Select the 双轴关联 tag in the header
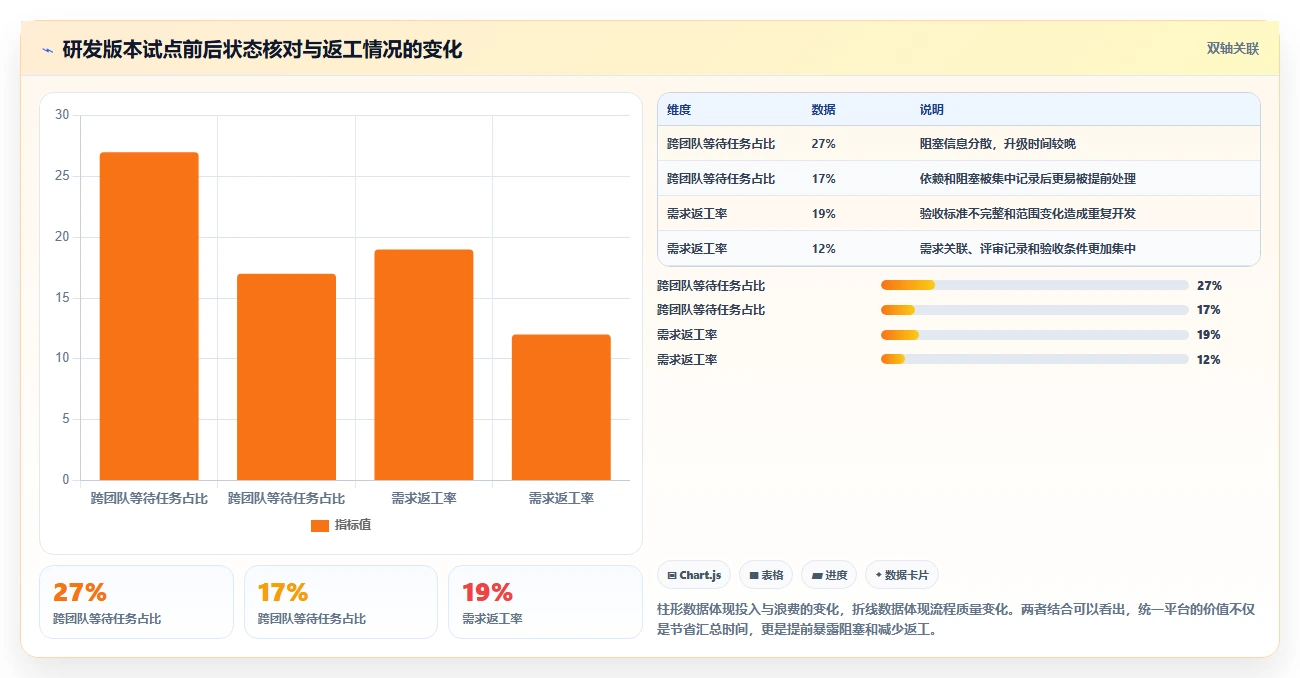 pyautogui.click(x=1233, y=48)
